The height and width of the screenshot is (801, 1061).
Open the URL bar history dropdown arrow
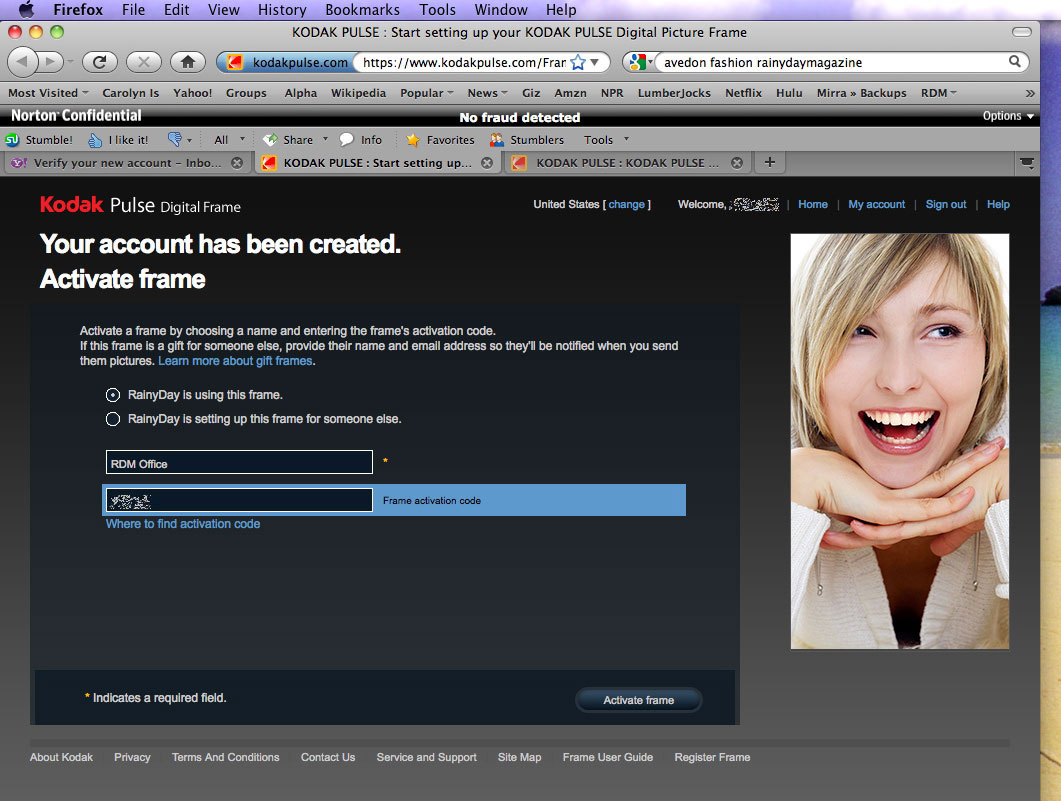coord(595,62)
